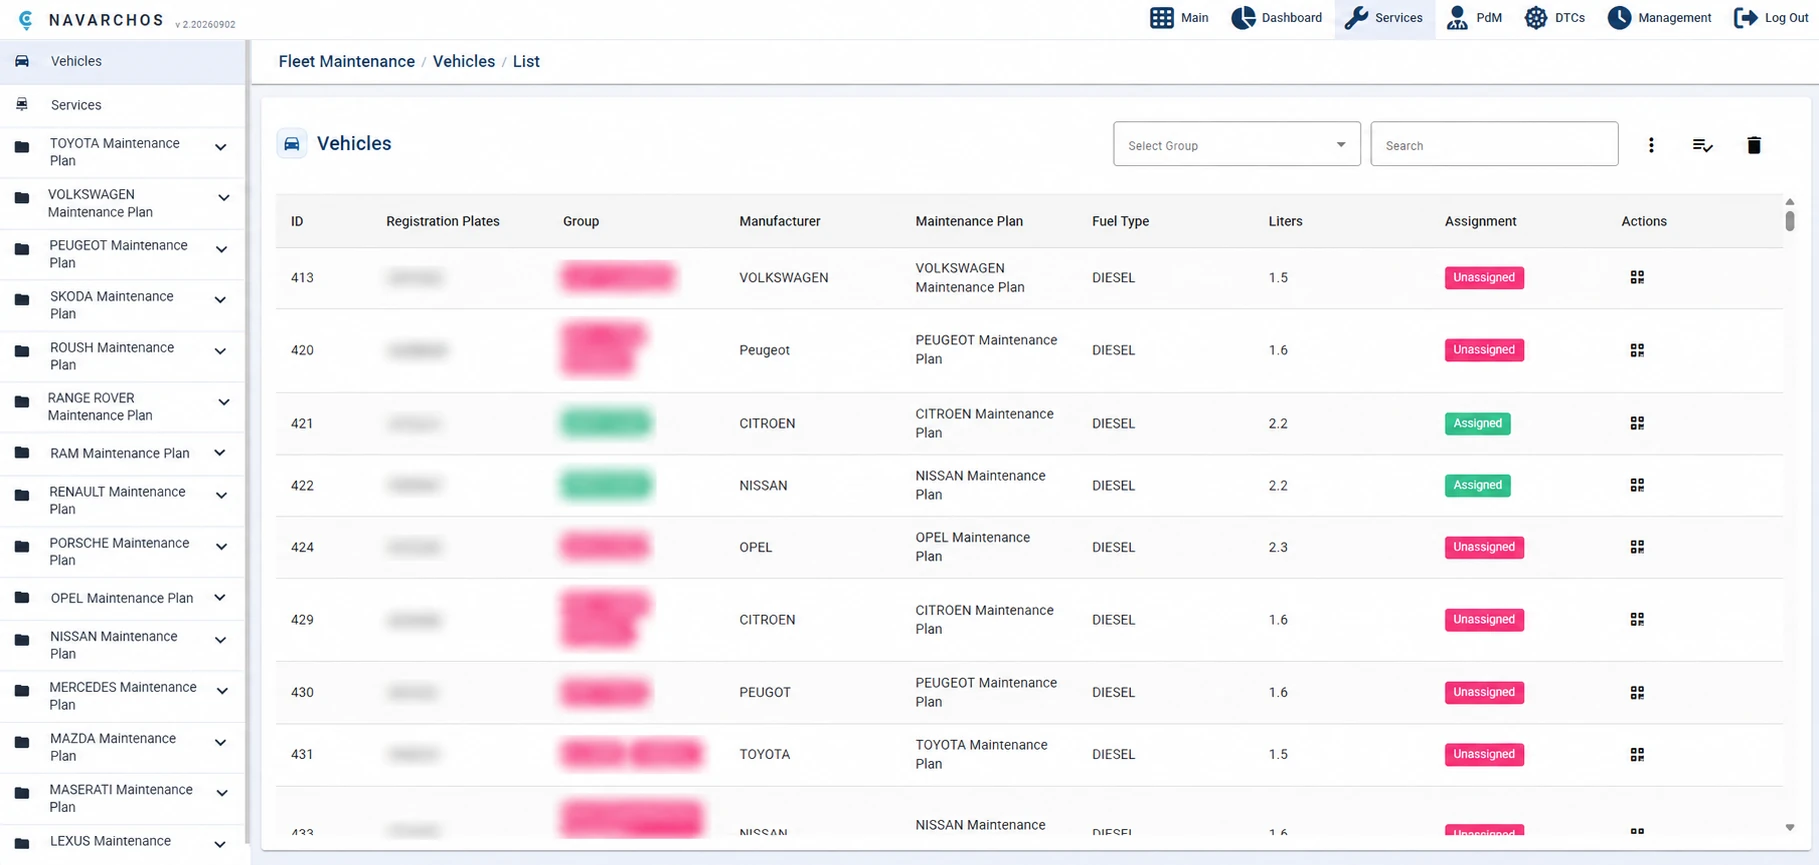Select Services in the left sidebar
The width and height of the screenshot is (1819, 865).
pyautogui.click(x=122, y=105)
